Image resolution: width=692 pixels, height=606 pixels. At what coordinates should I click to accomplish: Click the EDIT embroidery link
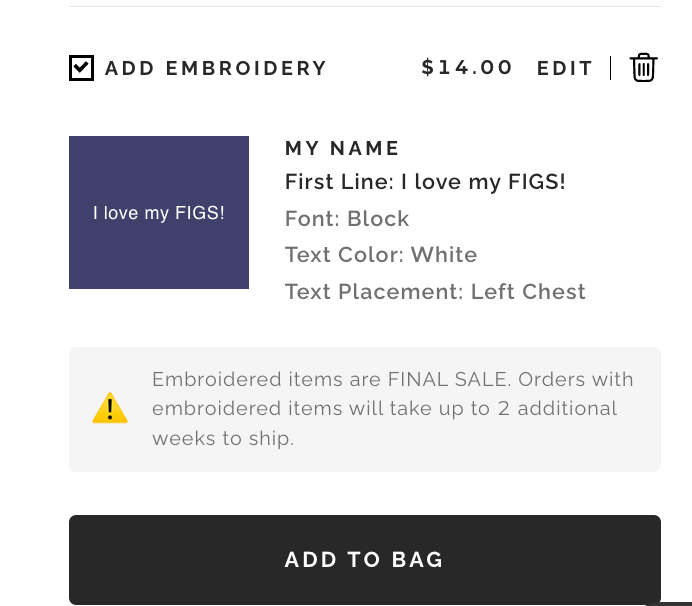pos(565,68)
